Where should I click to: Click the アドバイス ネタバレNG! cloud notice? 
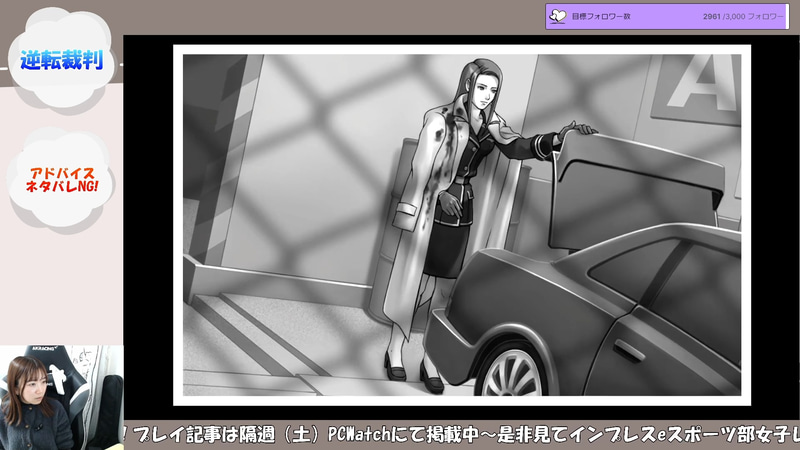[62, 180]
